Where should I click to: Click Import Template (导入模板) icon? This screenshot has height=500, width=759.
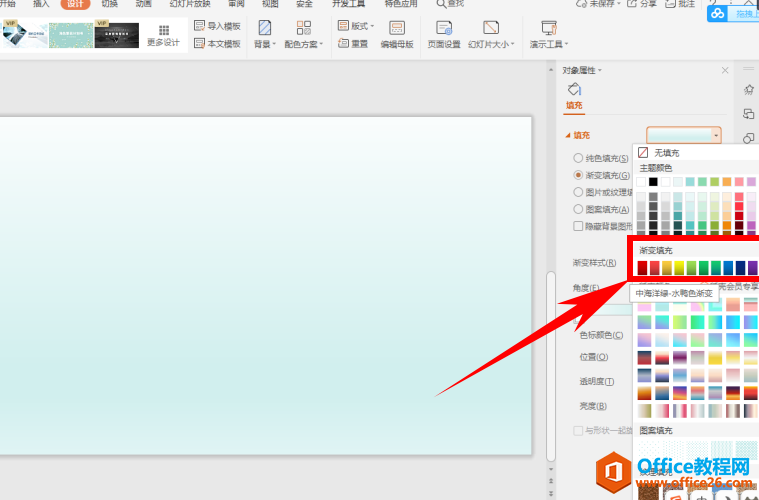(199, 26)
